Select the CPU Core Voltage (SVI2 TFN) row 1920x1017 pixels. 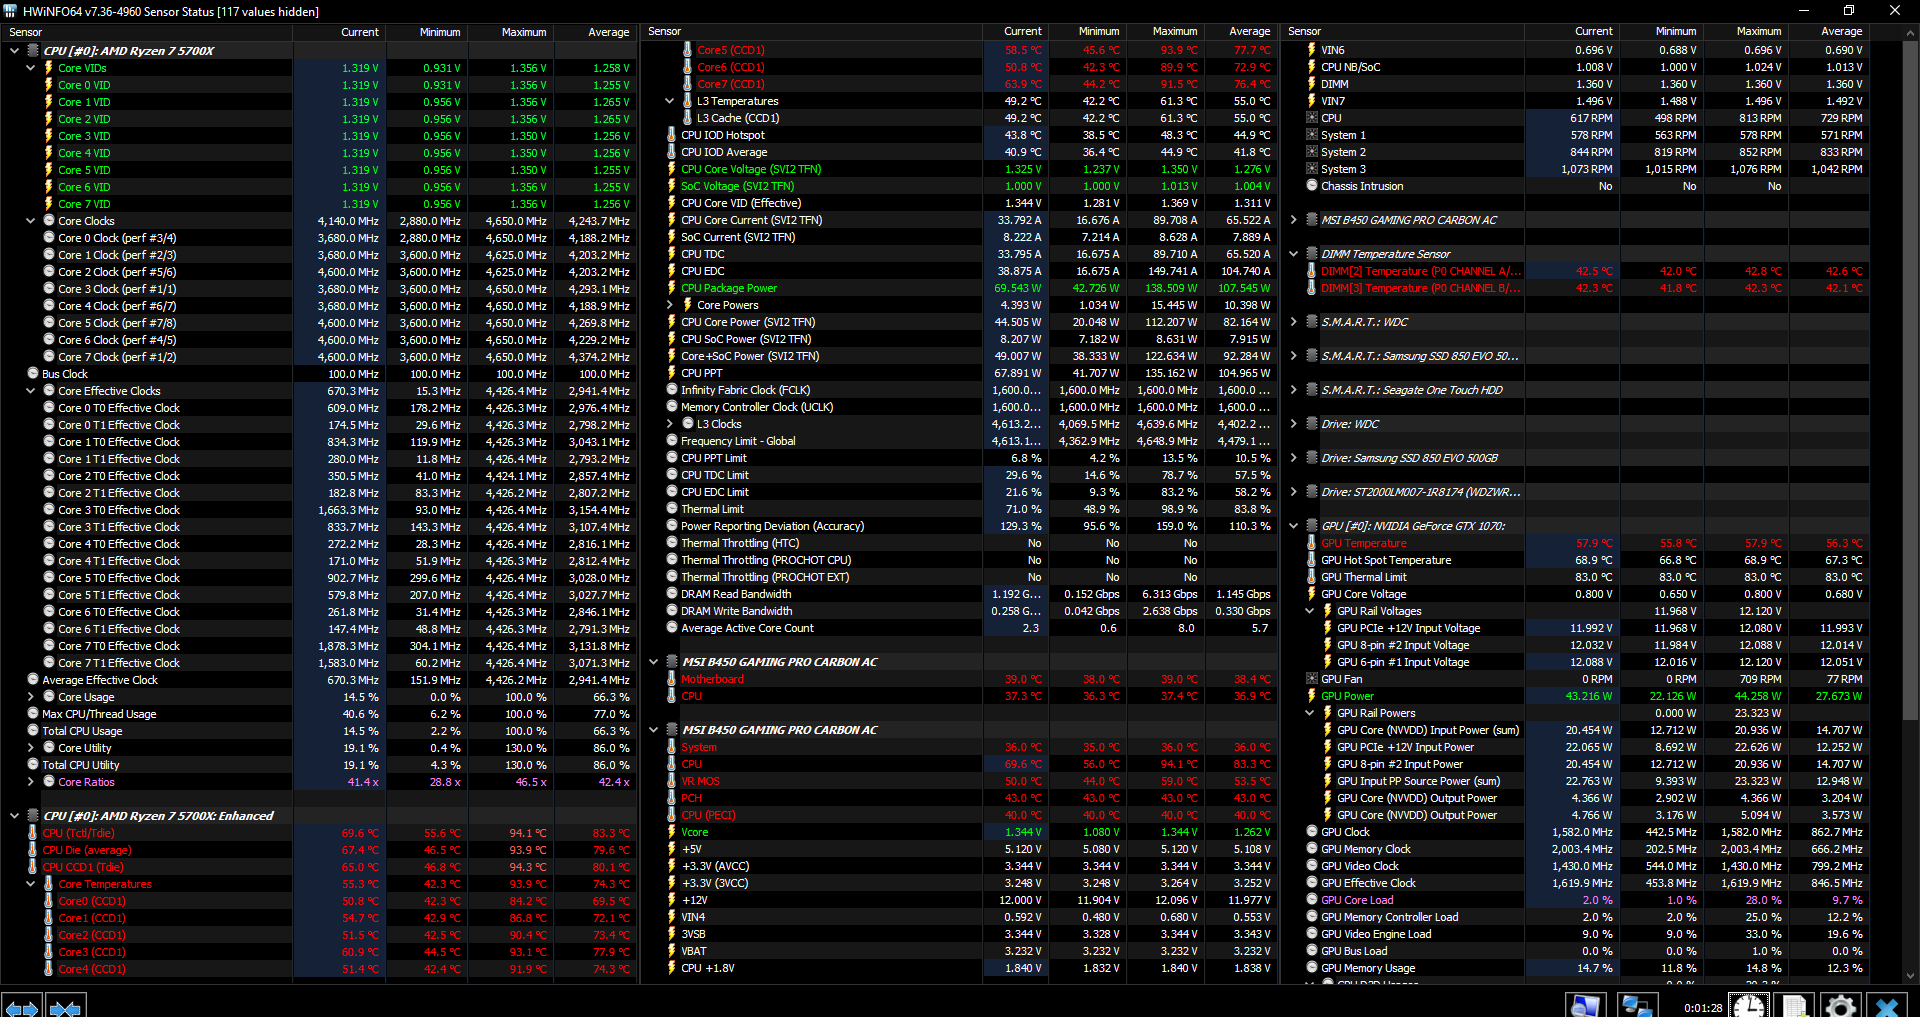[961, 169]
